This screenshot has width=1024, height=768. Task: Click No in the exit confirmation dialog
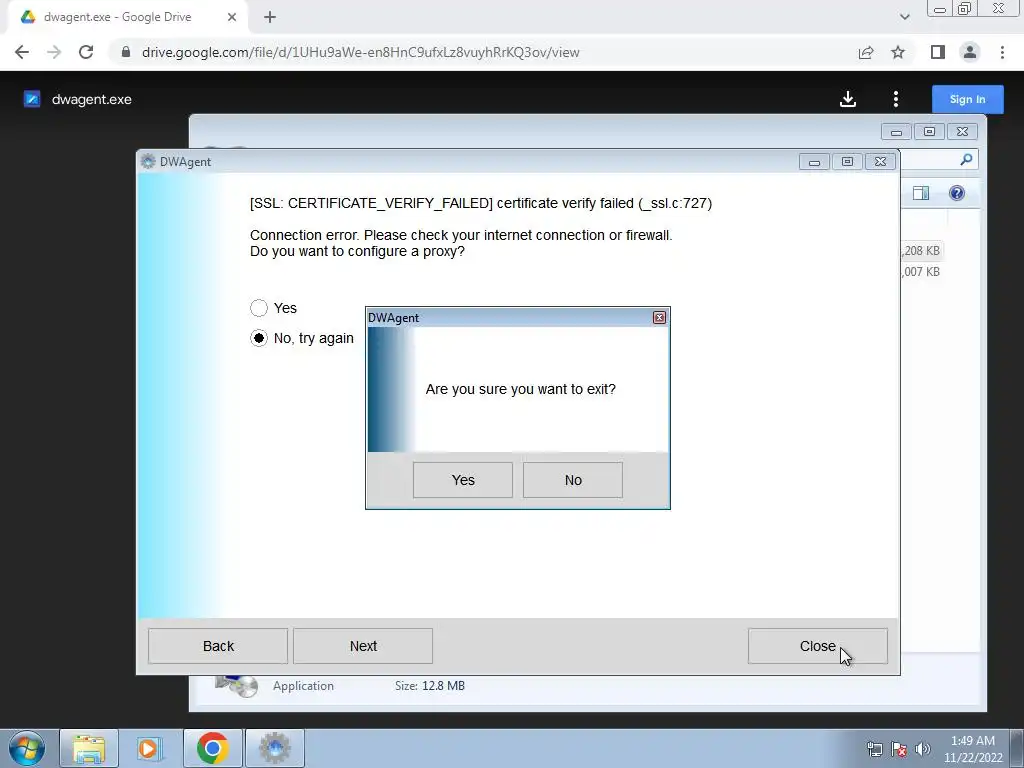[x=573, y=480]
